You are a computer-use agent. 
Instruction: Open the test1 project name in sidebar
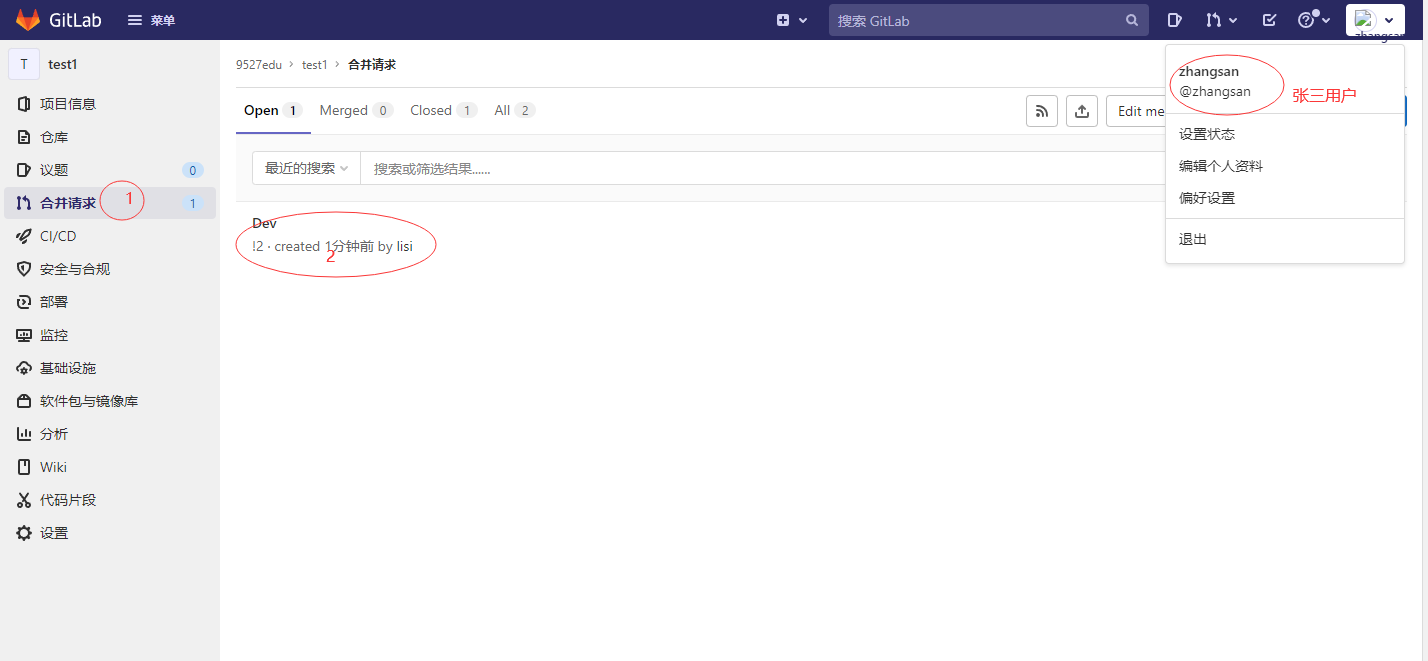tap(63, 64)
